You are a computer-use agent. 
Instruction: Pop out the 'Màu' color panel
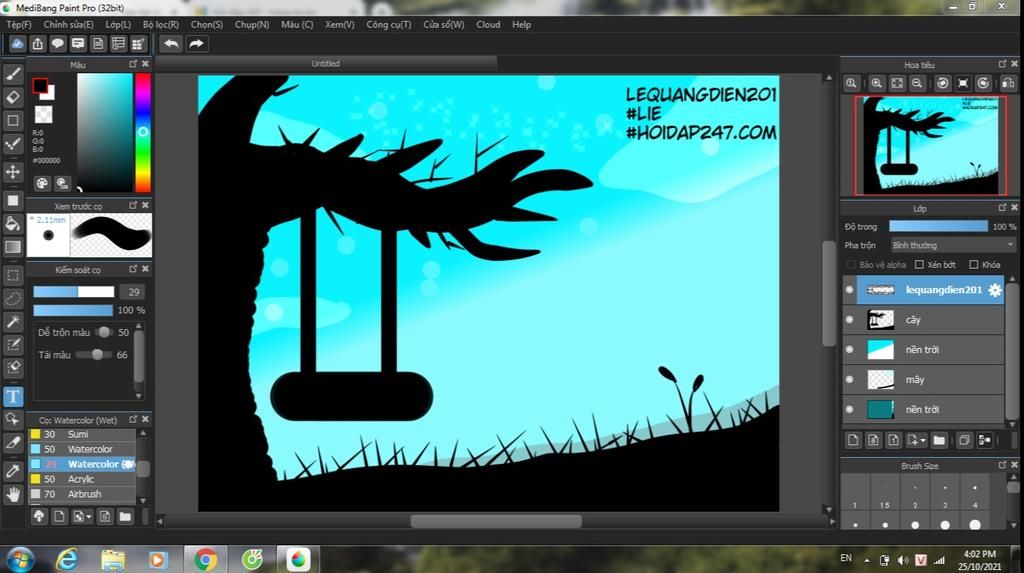(133, 63)
